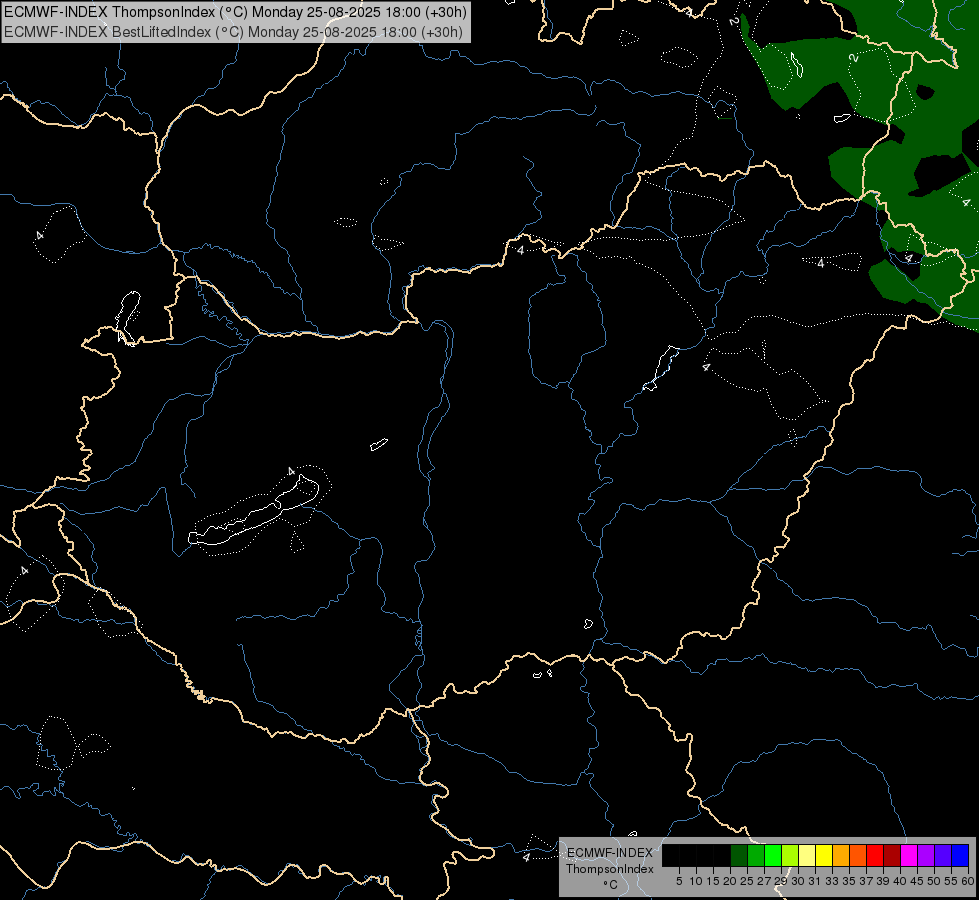Click the legend tick label '39'
The image size is (979, 900).
tap(883, 881)
